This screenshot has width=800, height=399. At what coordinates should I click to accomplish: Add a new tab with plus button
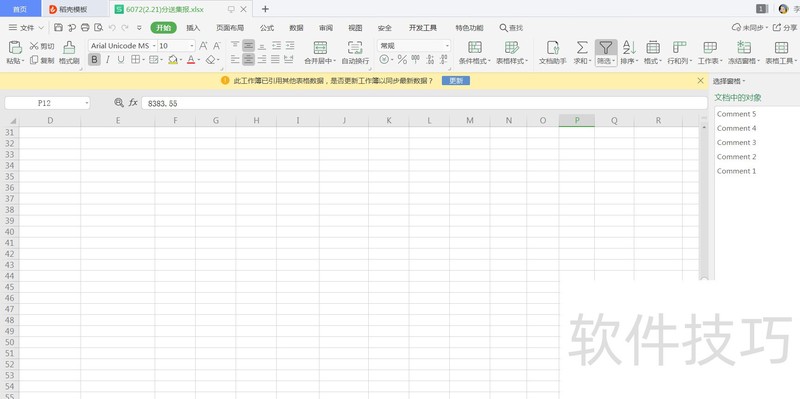(x=265, y=9)
